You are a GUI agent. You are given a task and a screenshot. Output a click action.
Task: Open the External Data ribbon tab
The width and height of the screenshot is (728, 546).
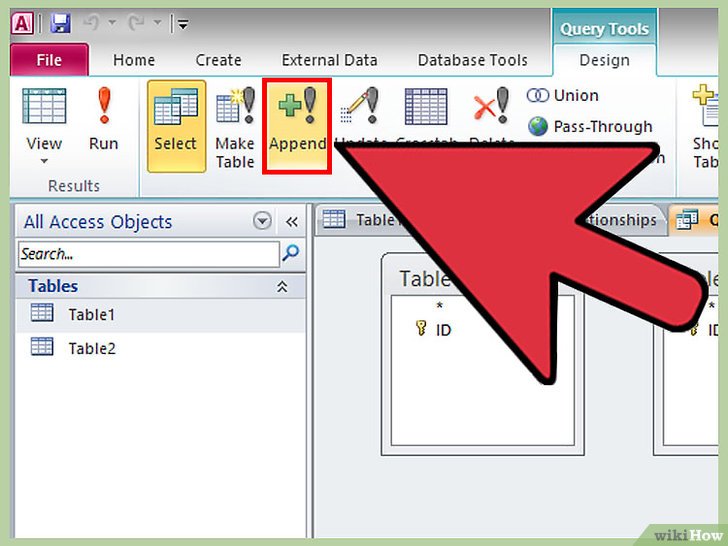click(x=329, y=60)
